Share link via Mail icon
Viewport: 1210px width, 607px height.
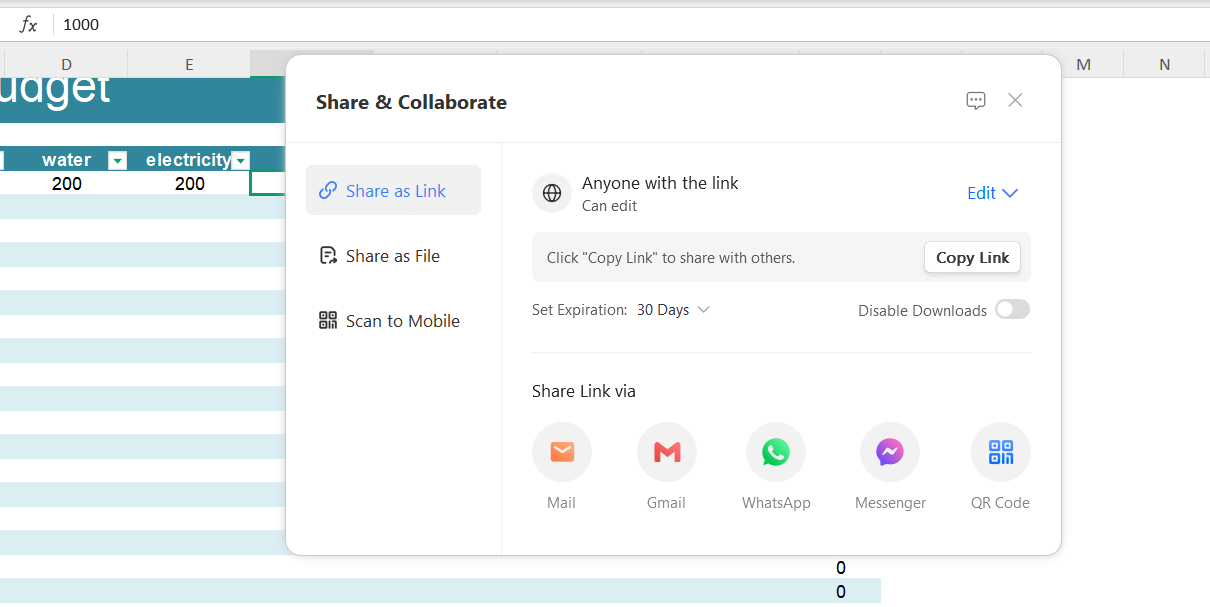coord(562,452)
